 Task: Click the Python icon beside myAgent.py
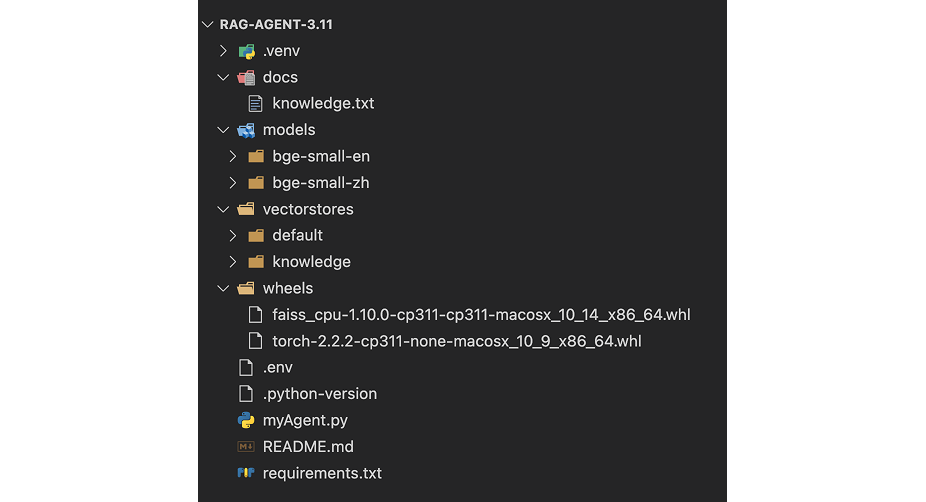pyautogui.click(x=246, y=420)
